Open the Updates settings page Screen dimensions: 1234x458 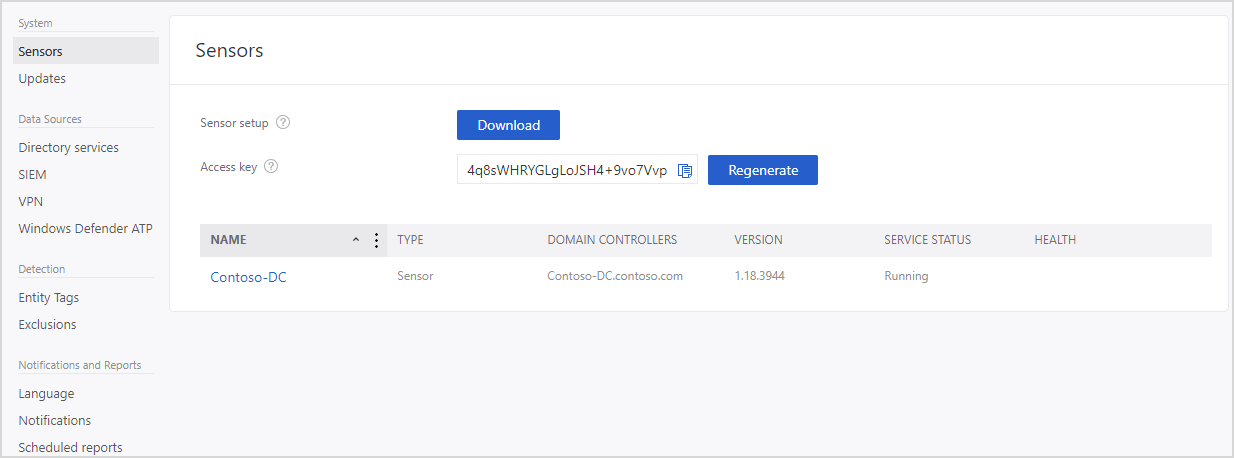(x=42, y=78)
